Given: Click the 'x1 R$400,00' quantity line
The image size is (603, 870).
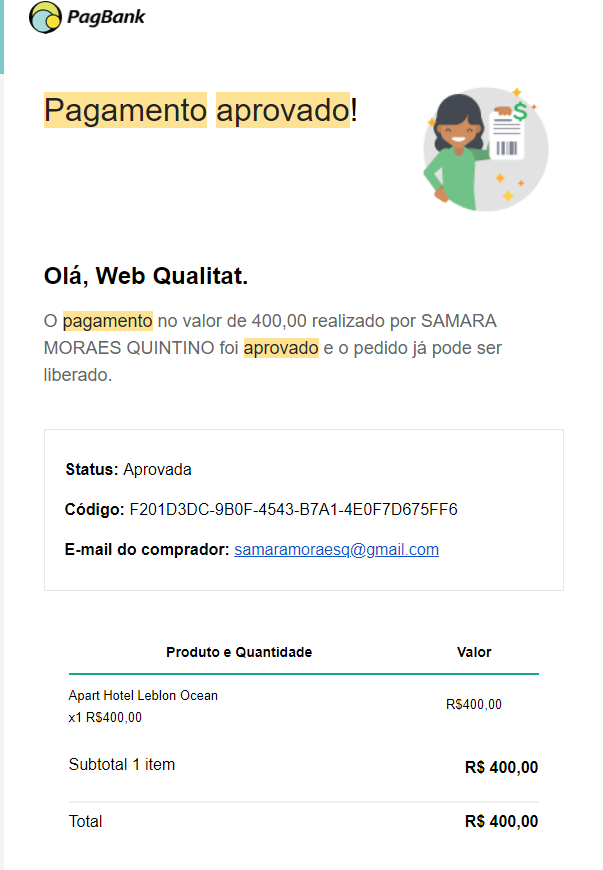Looking at the screenshot, I should click(105, 717).
